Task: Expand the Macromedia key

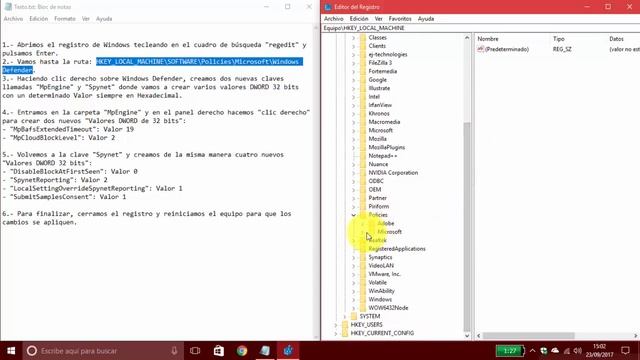Action: point(353,122)
